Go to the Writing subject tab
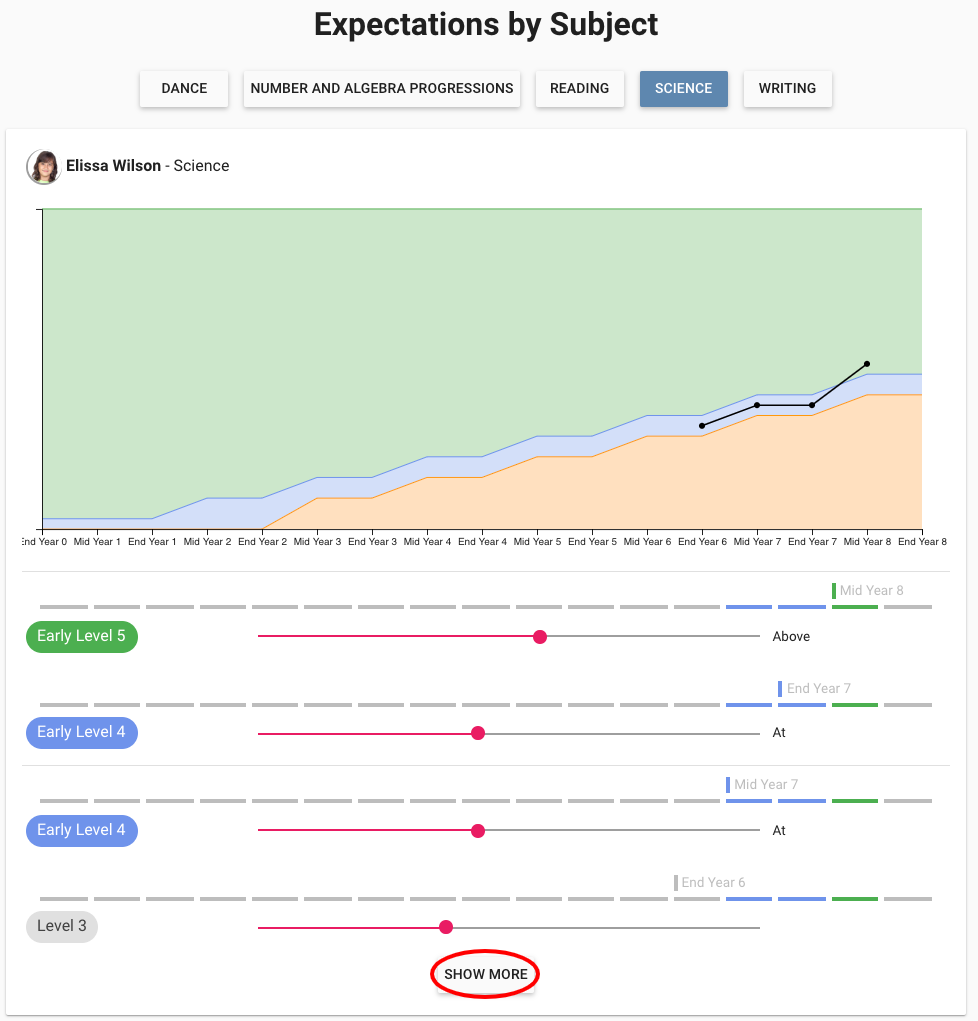 pyautogui.click(x=787, y=88)
